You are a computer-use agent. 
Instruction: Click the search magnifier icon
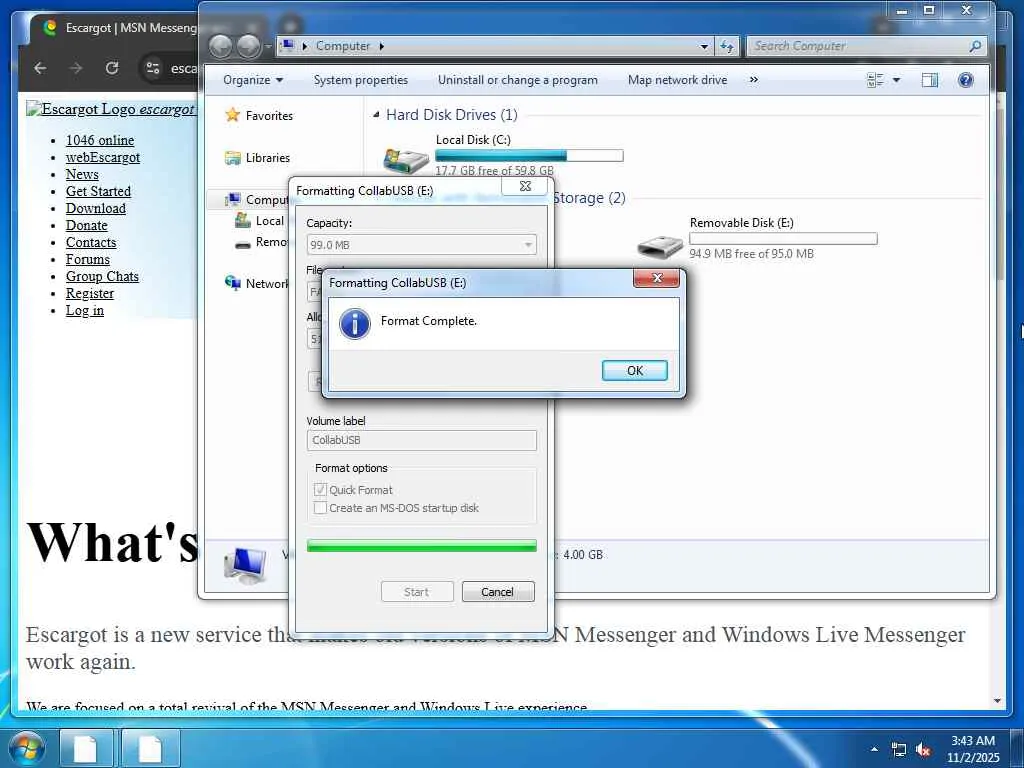point(975,46)
